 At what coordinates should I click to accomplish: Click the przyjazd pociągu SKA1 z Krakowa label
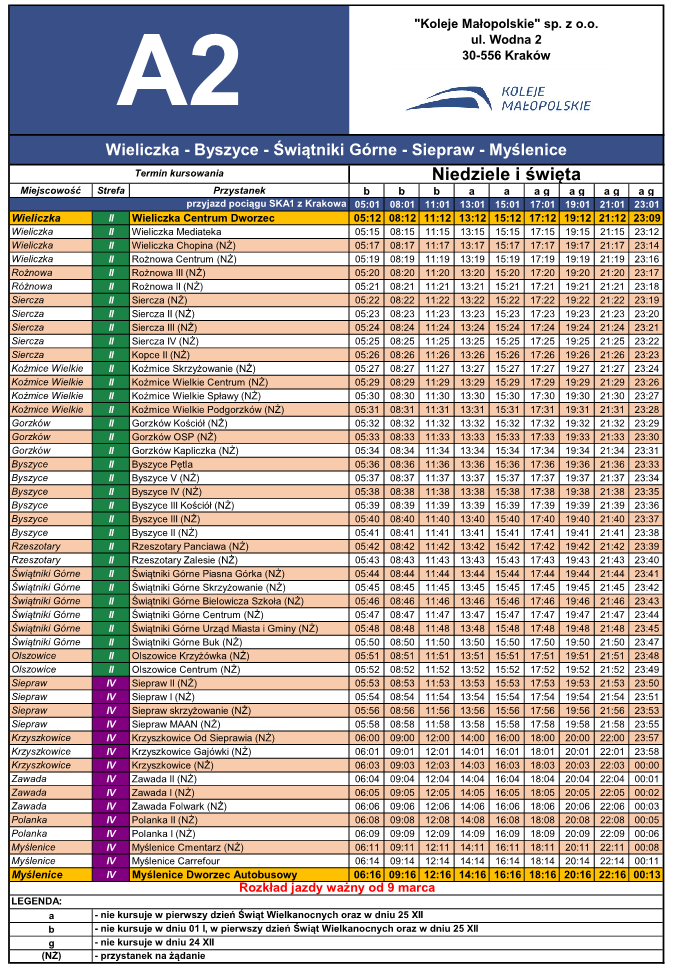266,203
